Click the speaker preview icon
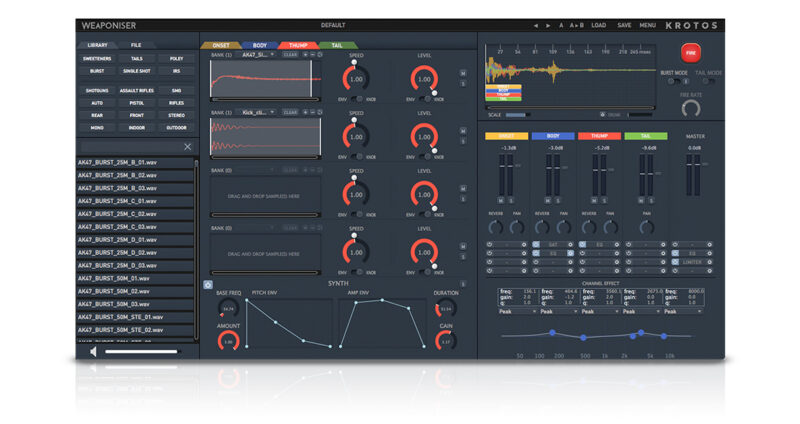Viewport: 800px width, 424px height. coord(91,351)
